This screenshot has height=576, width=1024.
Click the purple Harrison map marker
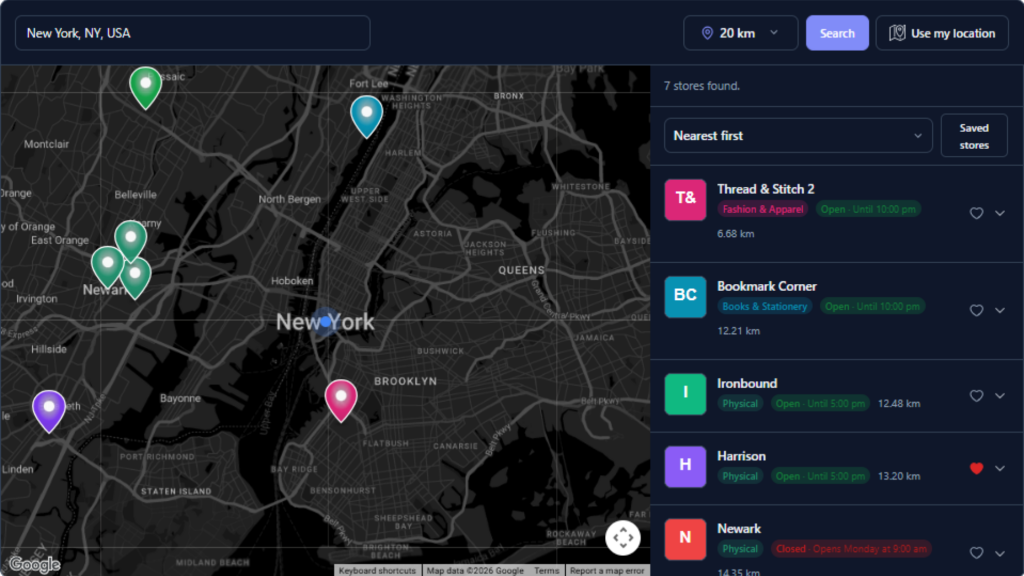tap(49, 411)
